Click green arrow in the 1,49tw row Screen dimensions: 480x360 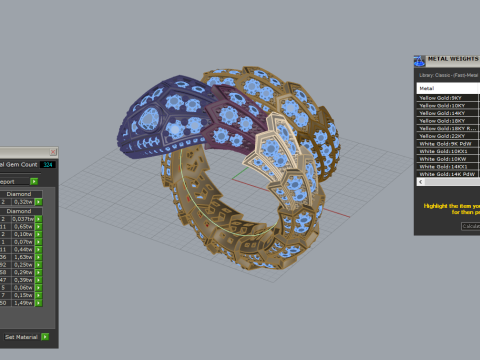[39, 303]
